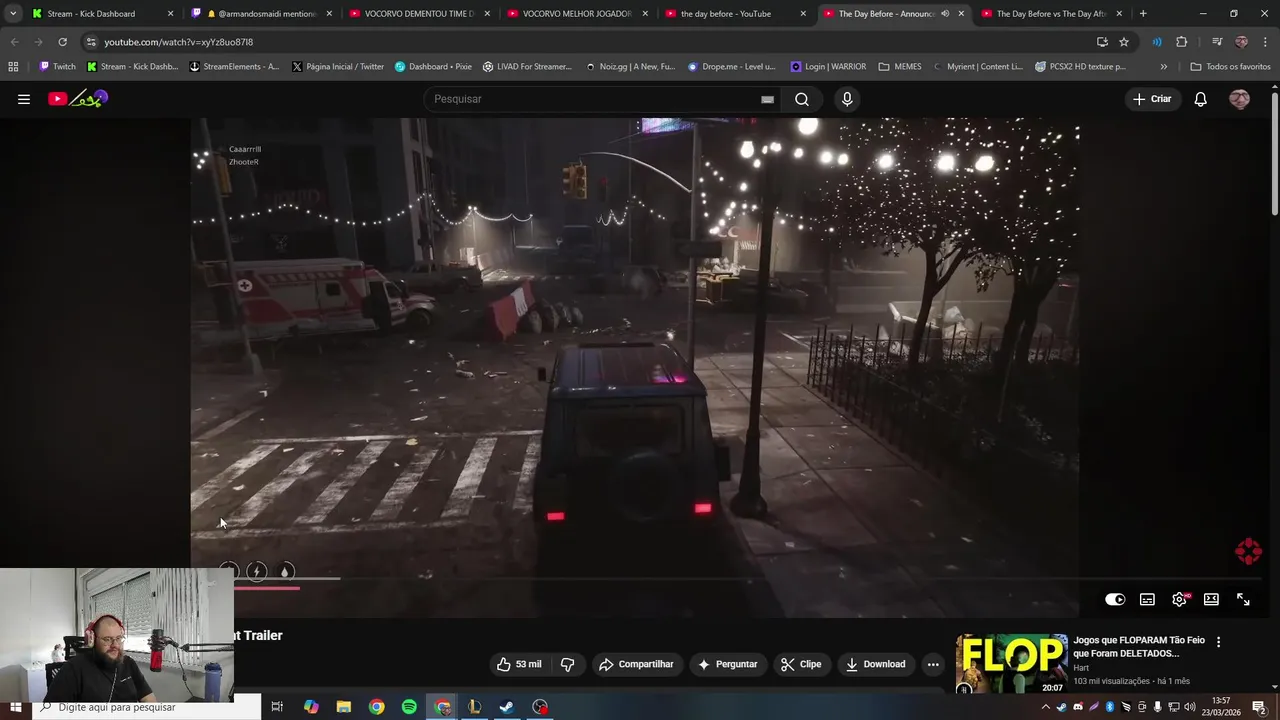
Task: Switch to The Day Before vs The Day After tab
Action: pos(1050,14)
